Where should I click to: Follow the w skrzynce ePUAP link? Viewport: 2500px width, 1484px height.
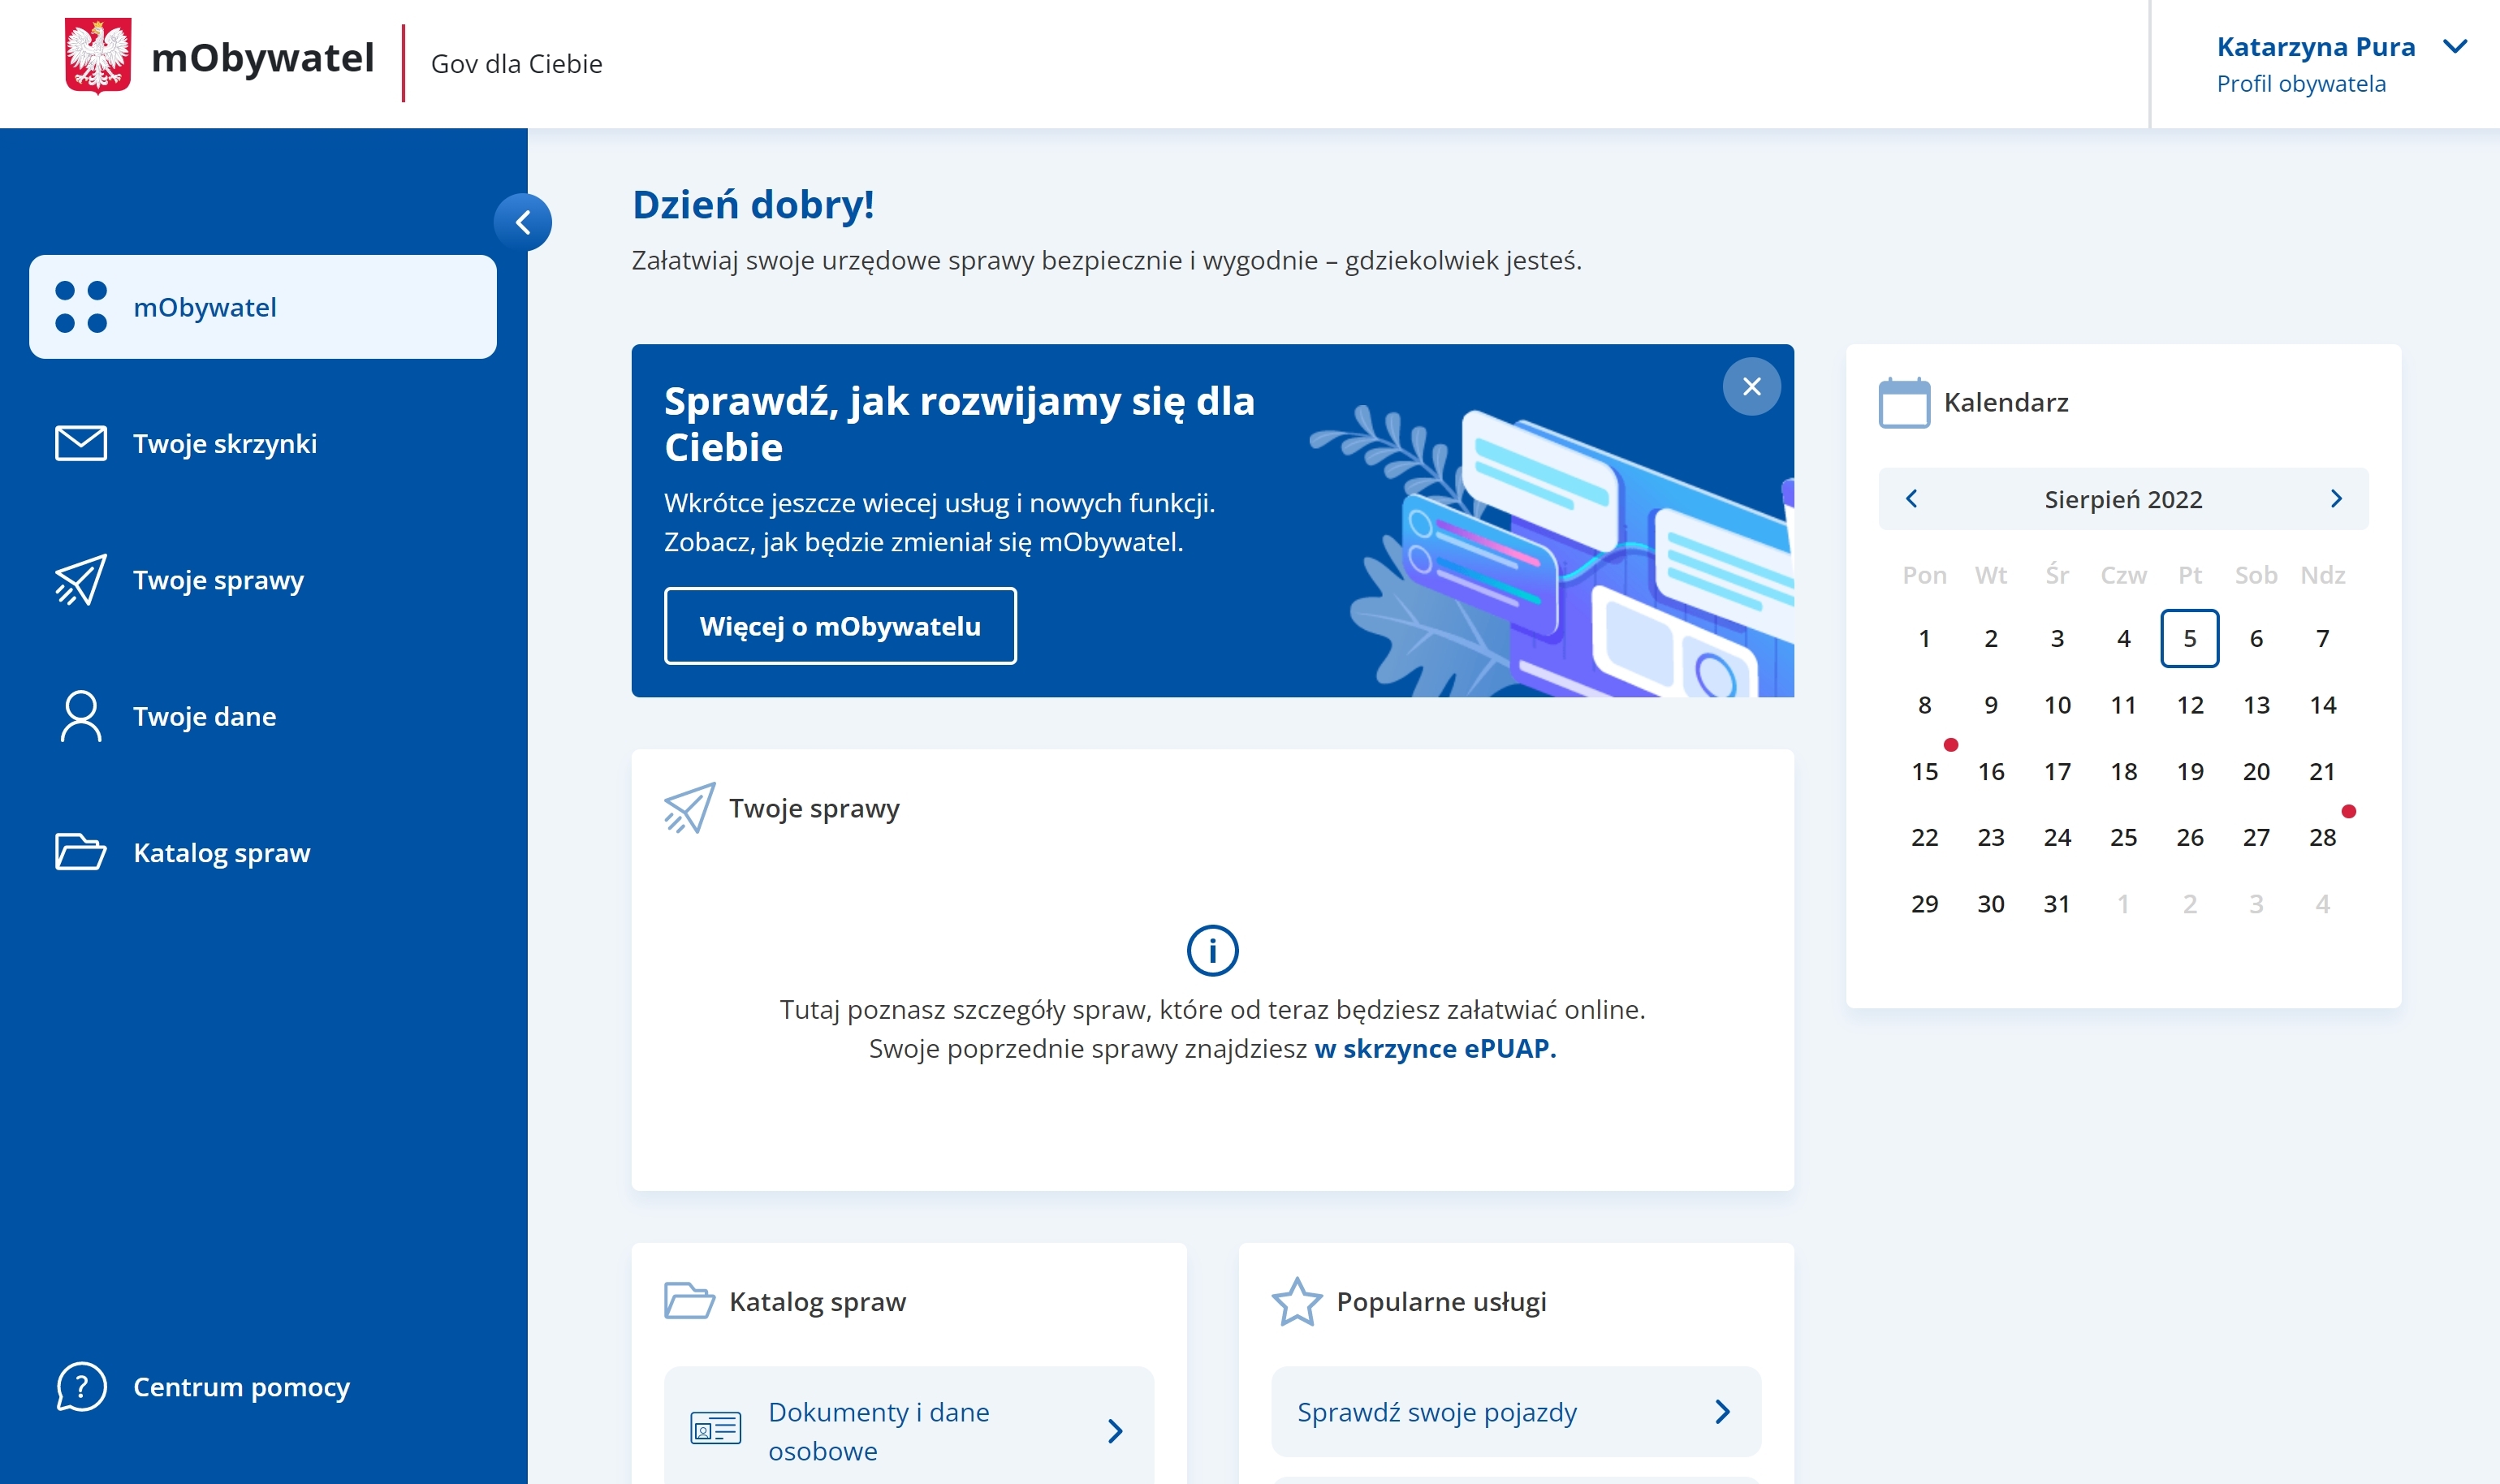(x=1435, y=1048)
